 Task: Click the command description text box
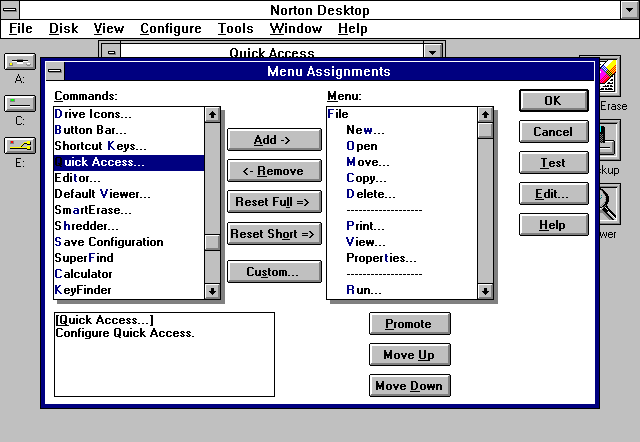(x=164, y=354)
